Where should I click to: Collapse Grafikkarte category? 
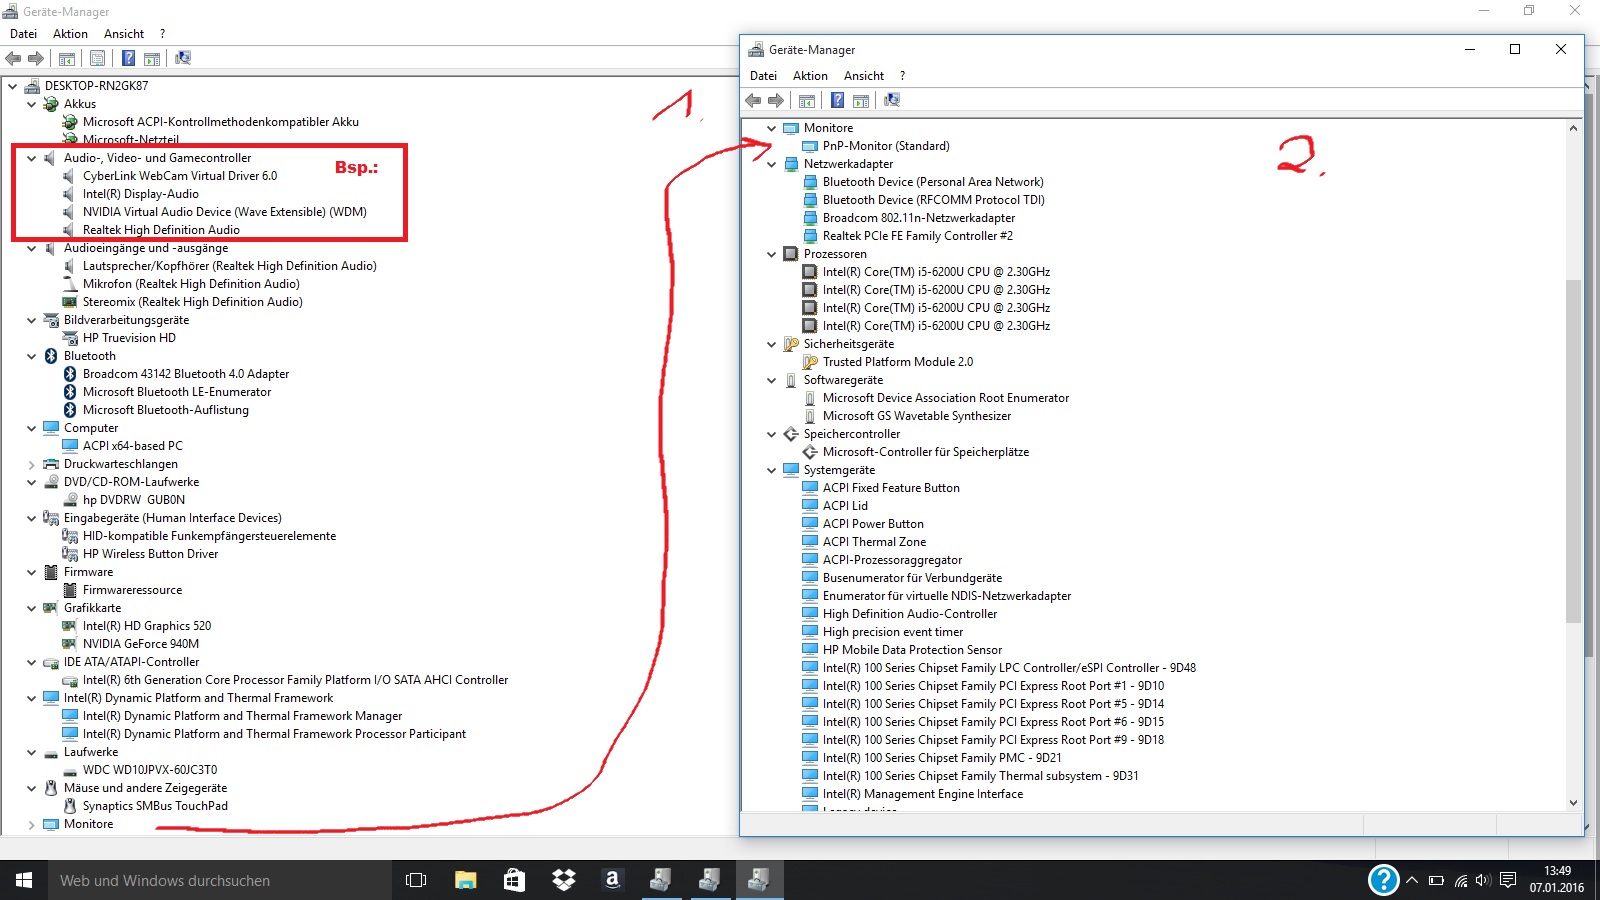tap(31, 608)
